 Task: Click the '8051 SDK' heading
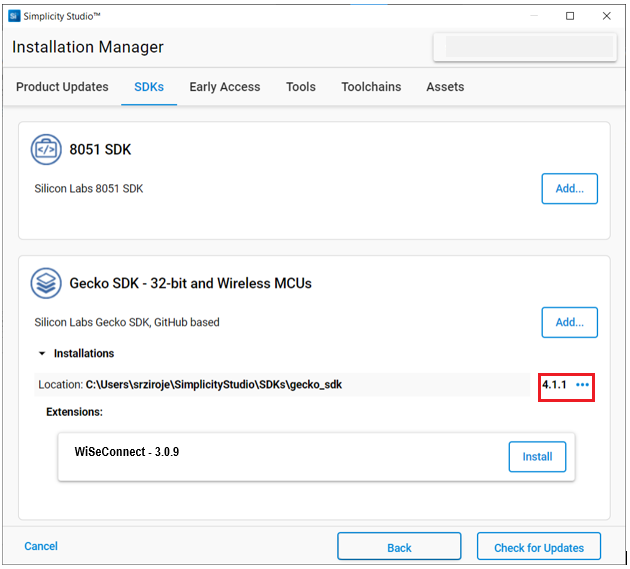point(100,149)
